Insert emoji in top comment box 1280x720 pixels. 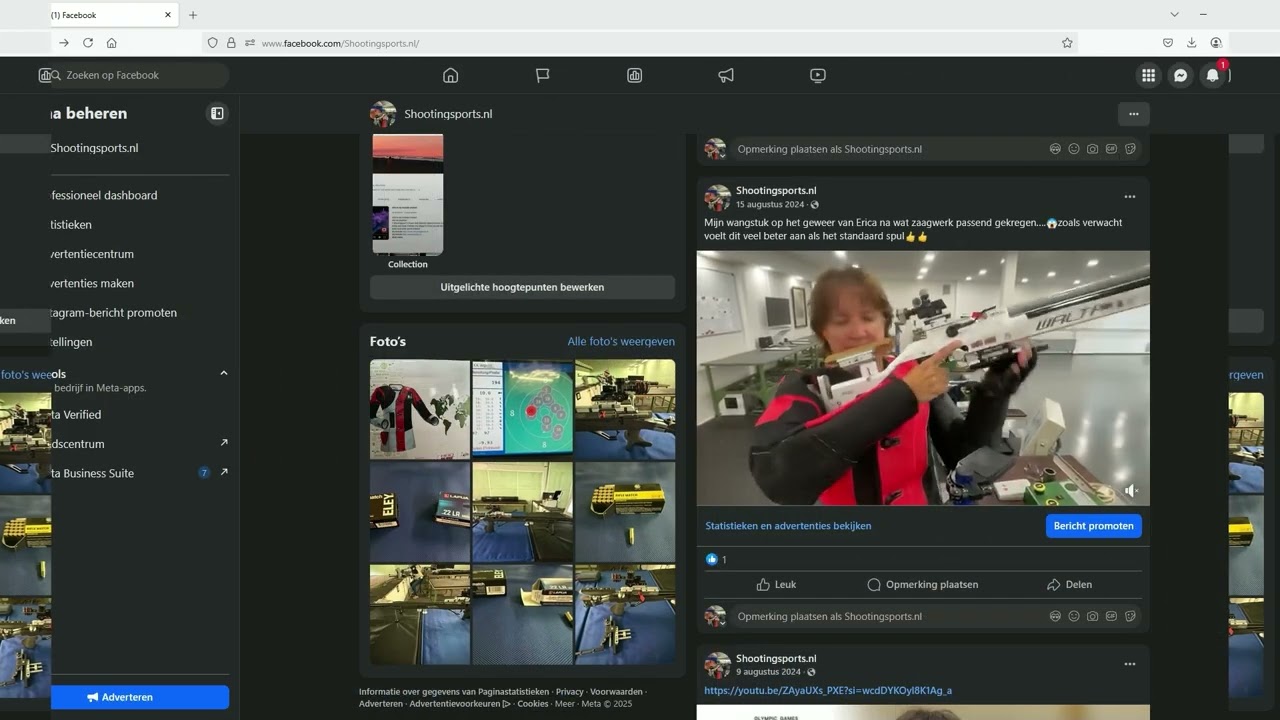click(1074, 149)
